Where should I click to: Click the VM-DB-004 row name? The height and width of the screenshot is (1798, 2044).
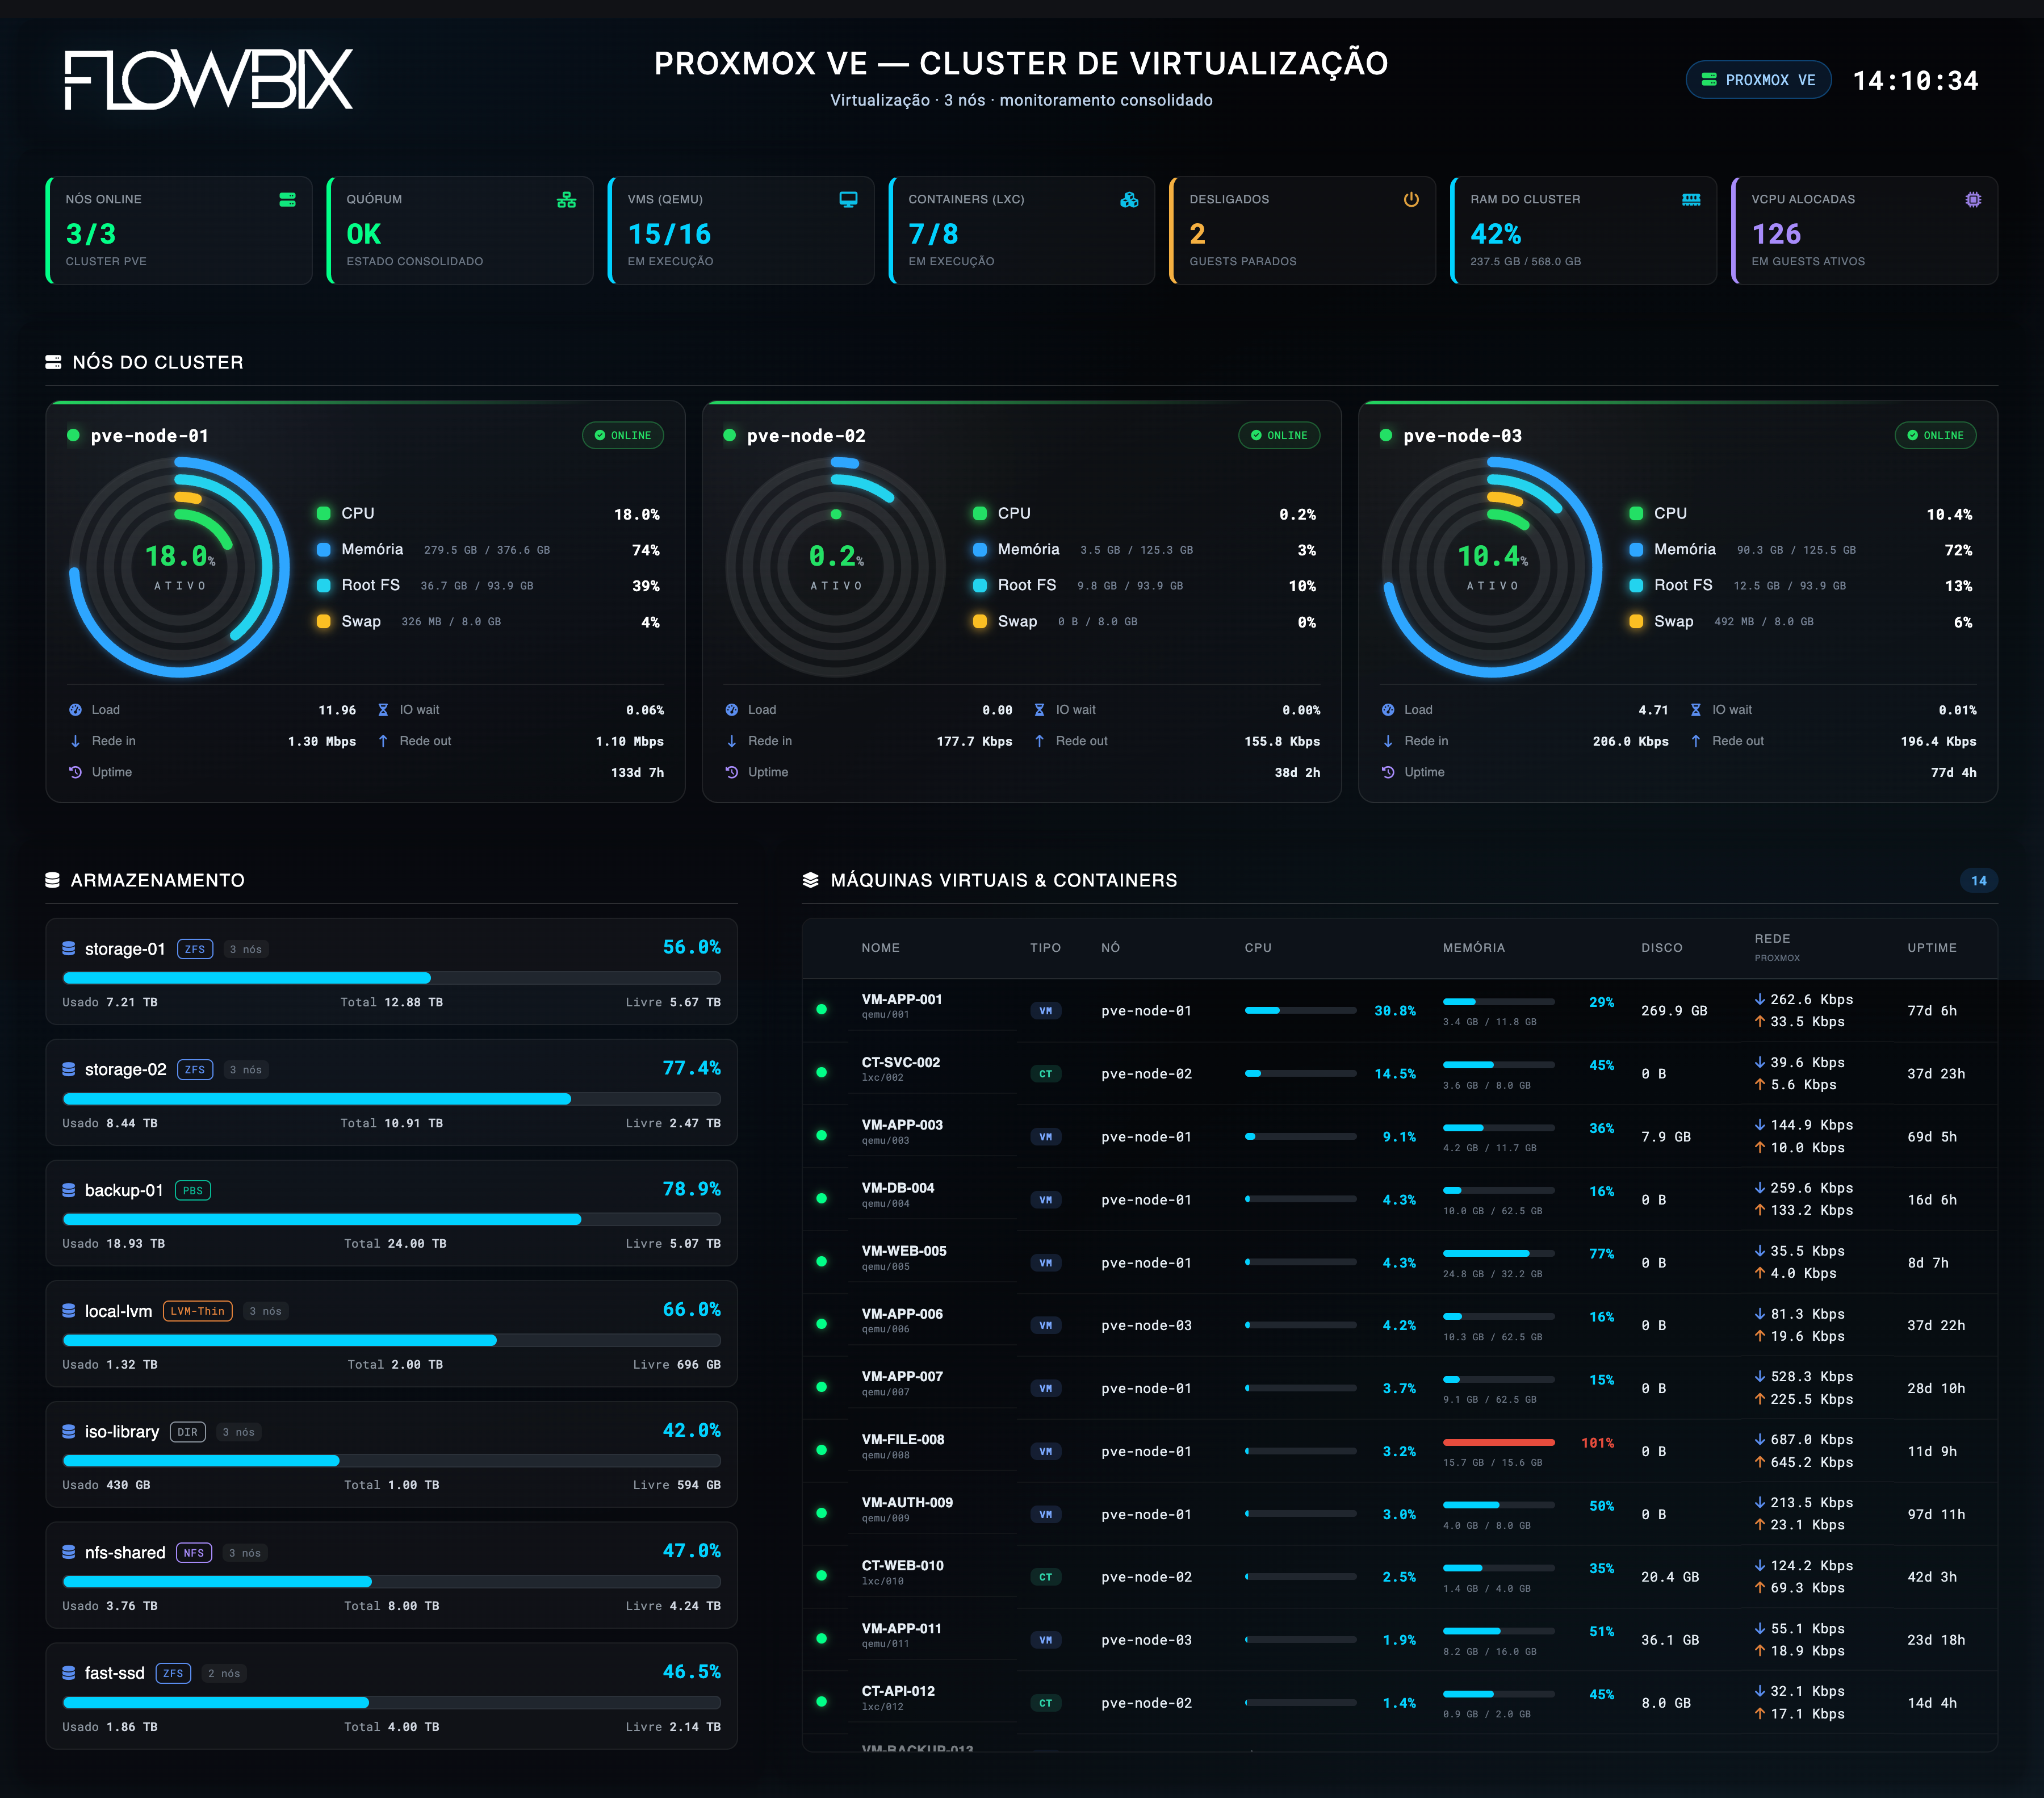coord(898,1188)
